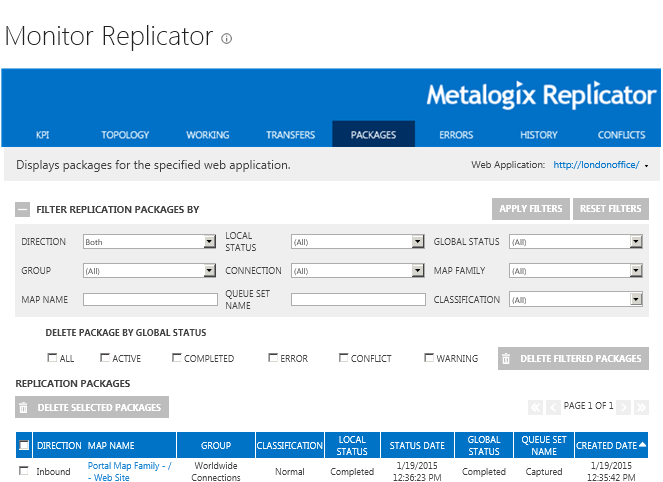
Task: Enable the COMPLETED status checkbox
Action: pos(177,358)
